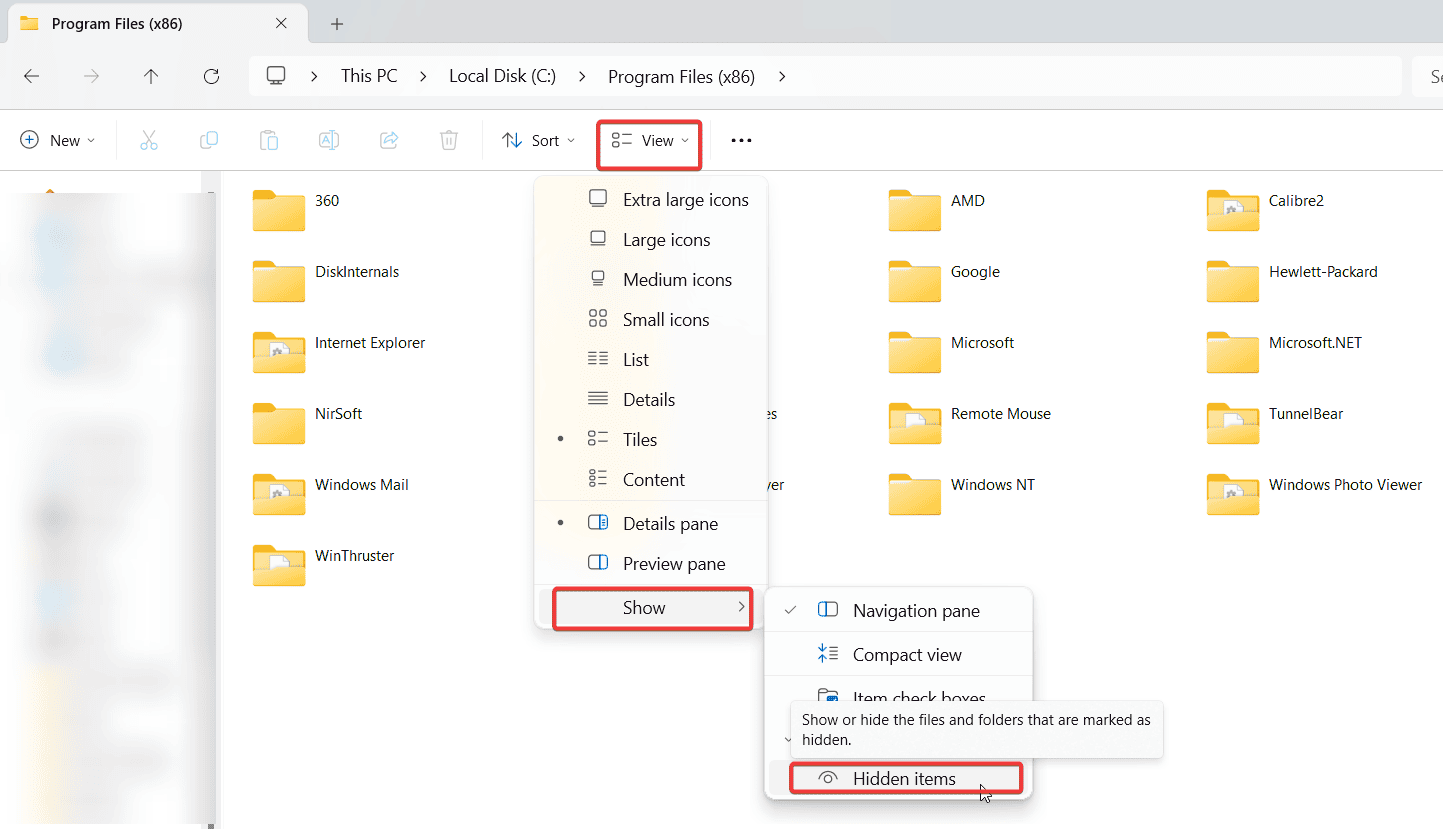Open the Sort dropdown
Screen dimensions: 1443x829
coord(539,141)
